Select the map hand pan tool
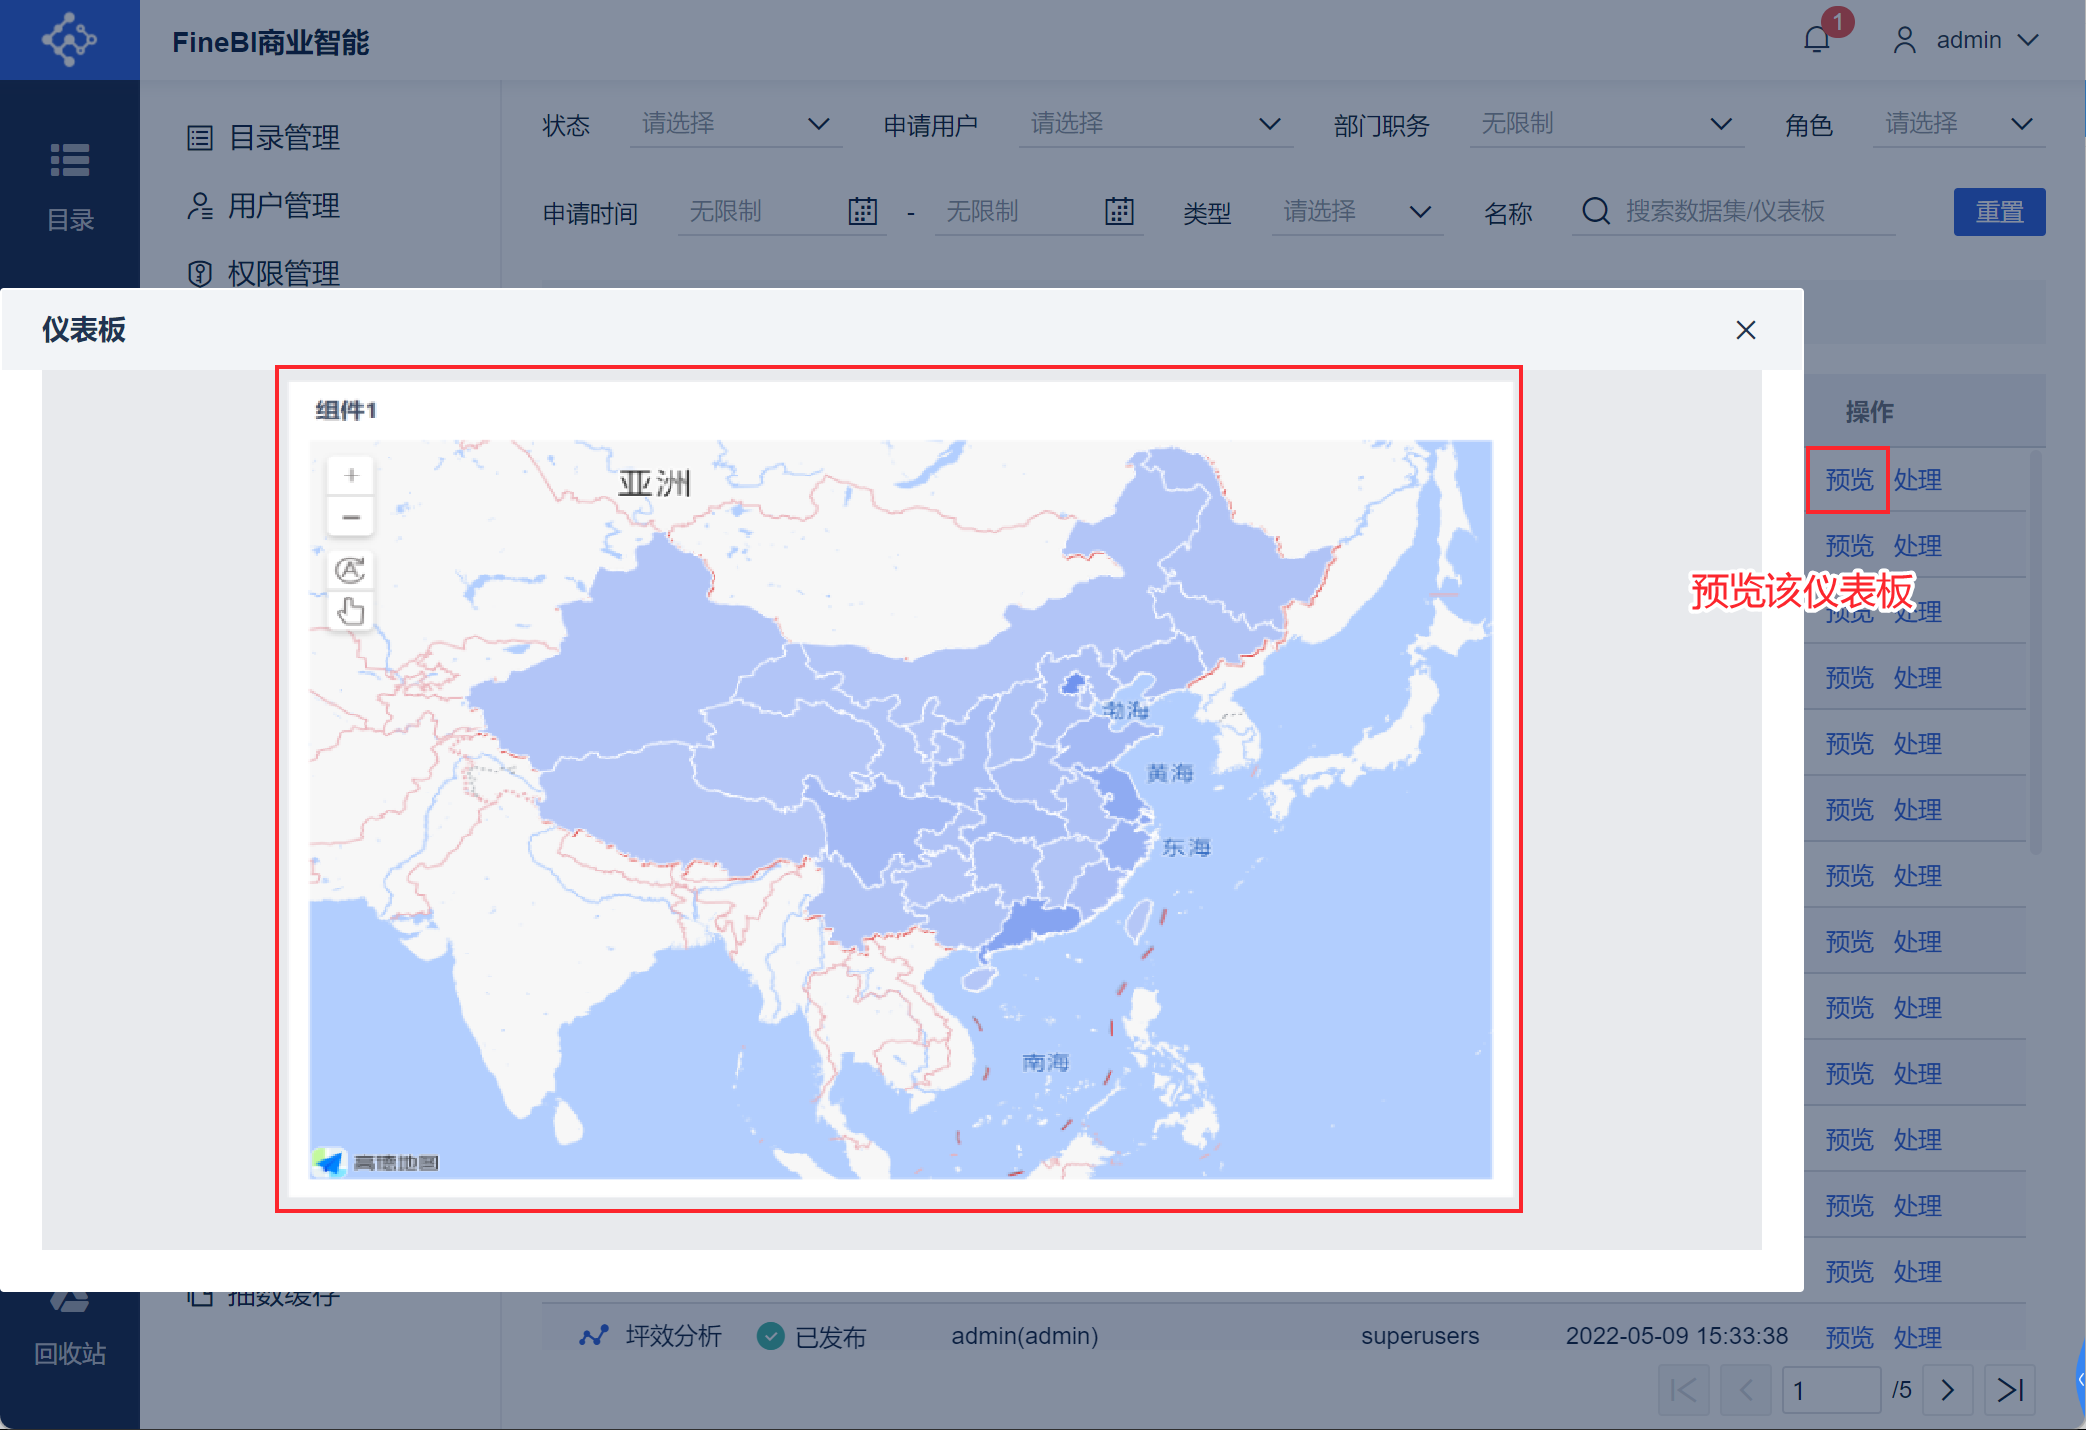The width and height of the screenshot is (2086, 1430). tap(350, 610)
